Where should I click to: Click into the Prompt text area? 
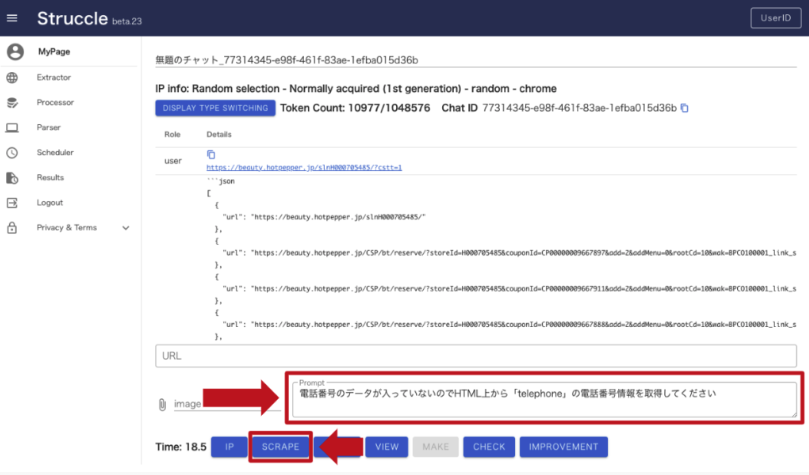point(544,400)
